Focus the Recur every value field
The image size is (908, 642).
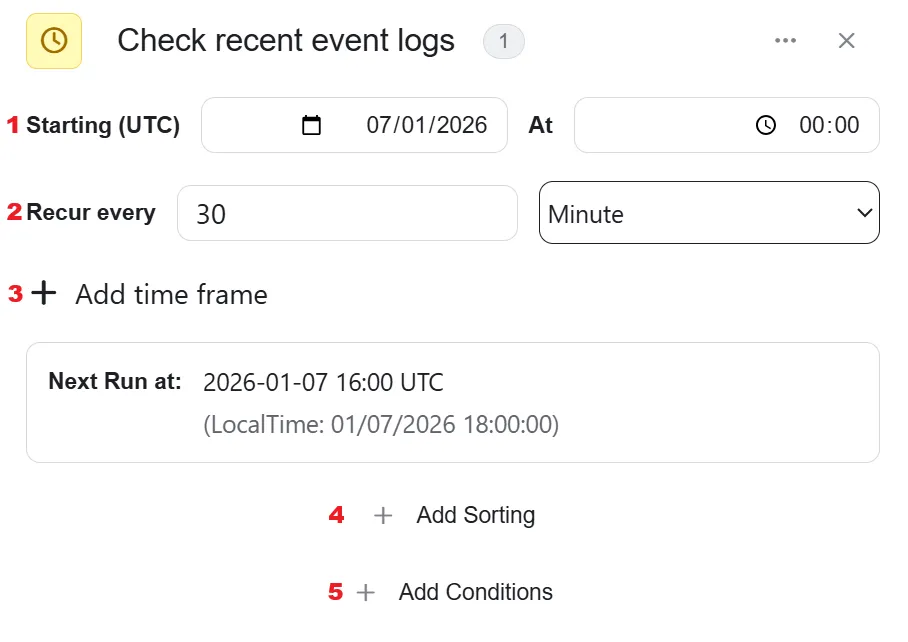[347, 213]
